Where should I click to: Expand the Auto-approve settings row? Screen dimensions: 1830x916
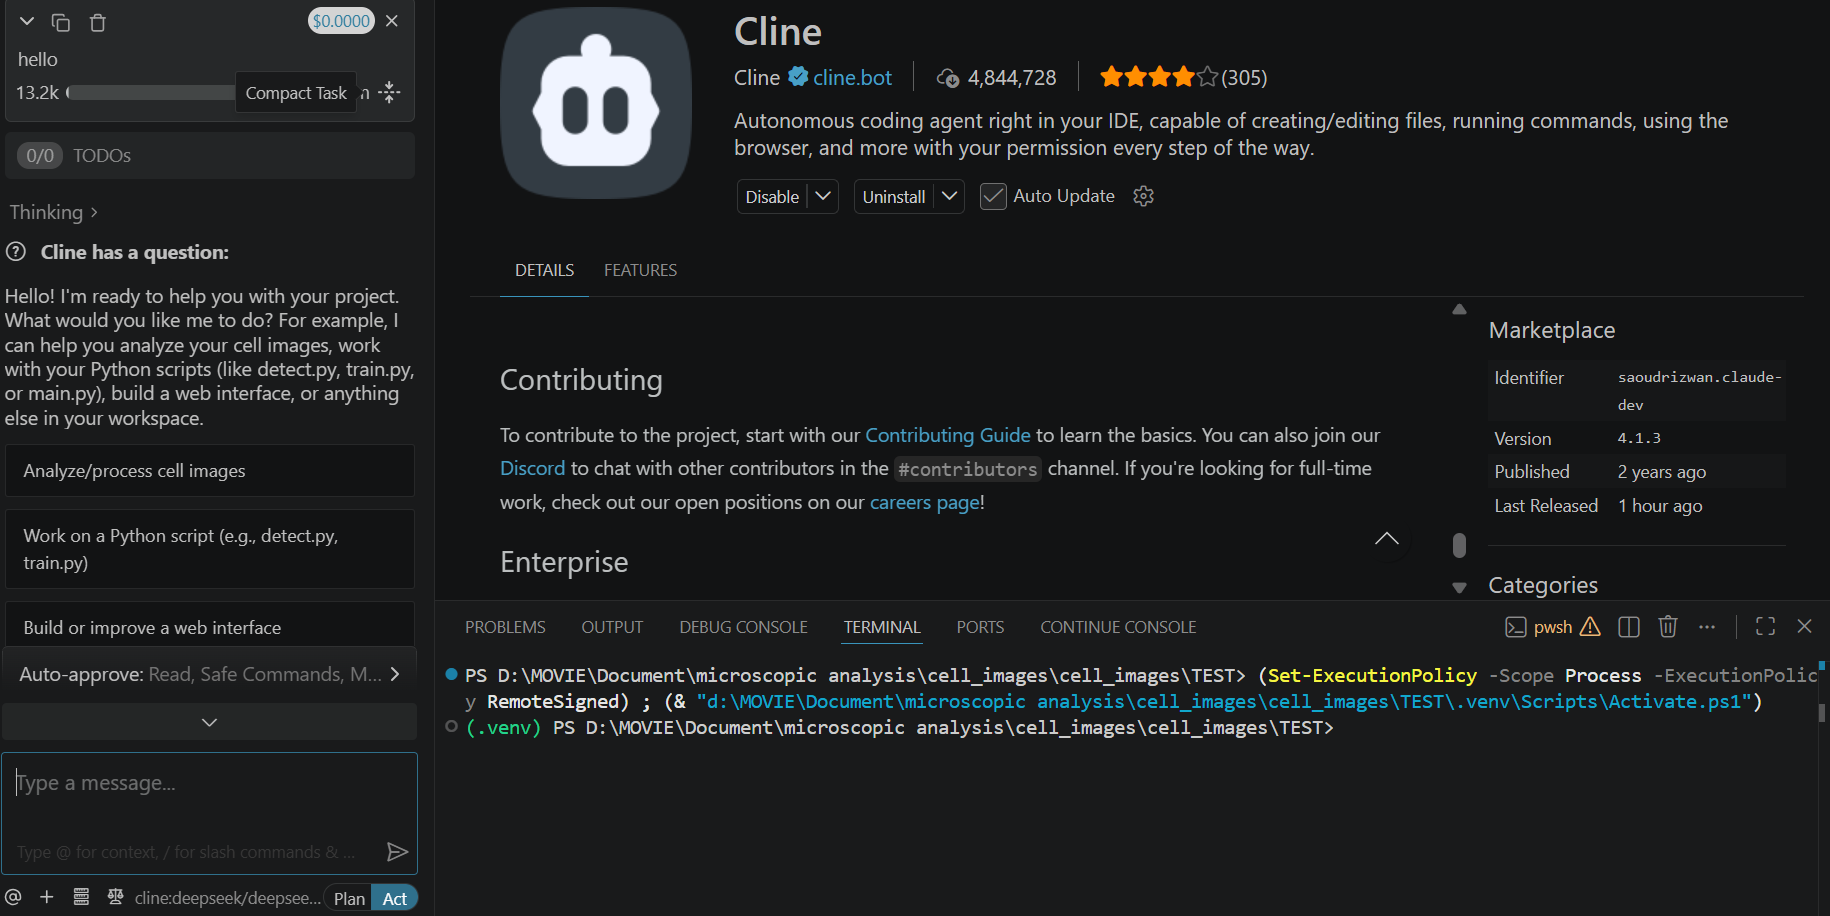[x=210, y=674]
